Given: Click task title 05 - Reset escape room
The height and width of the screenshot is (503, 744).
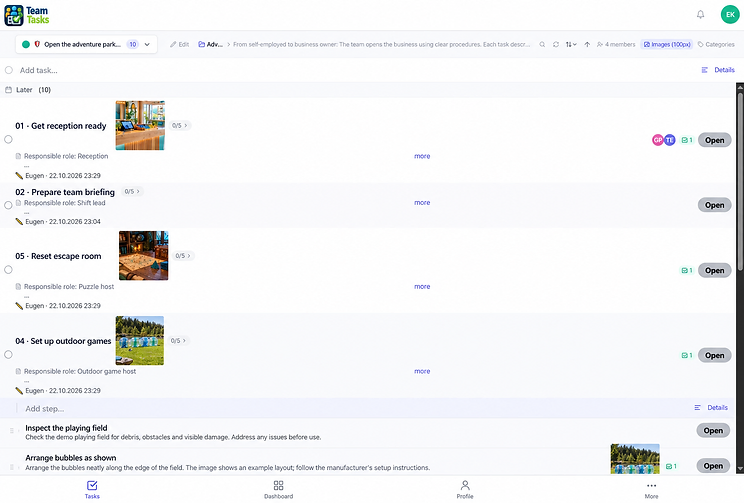Looking at the screenshot, I should pos(58,256).
